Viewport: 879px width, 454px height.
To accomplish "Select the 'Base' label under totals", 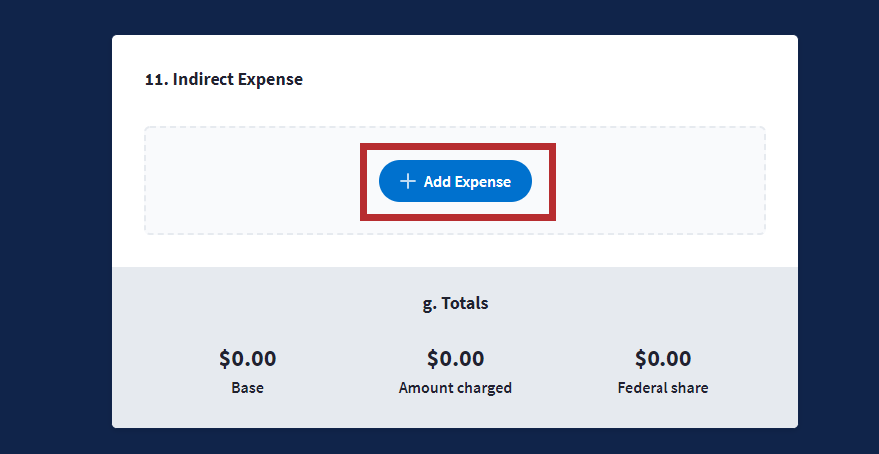I will point(247,388).
